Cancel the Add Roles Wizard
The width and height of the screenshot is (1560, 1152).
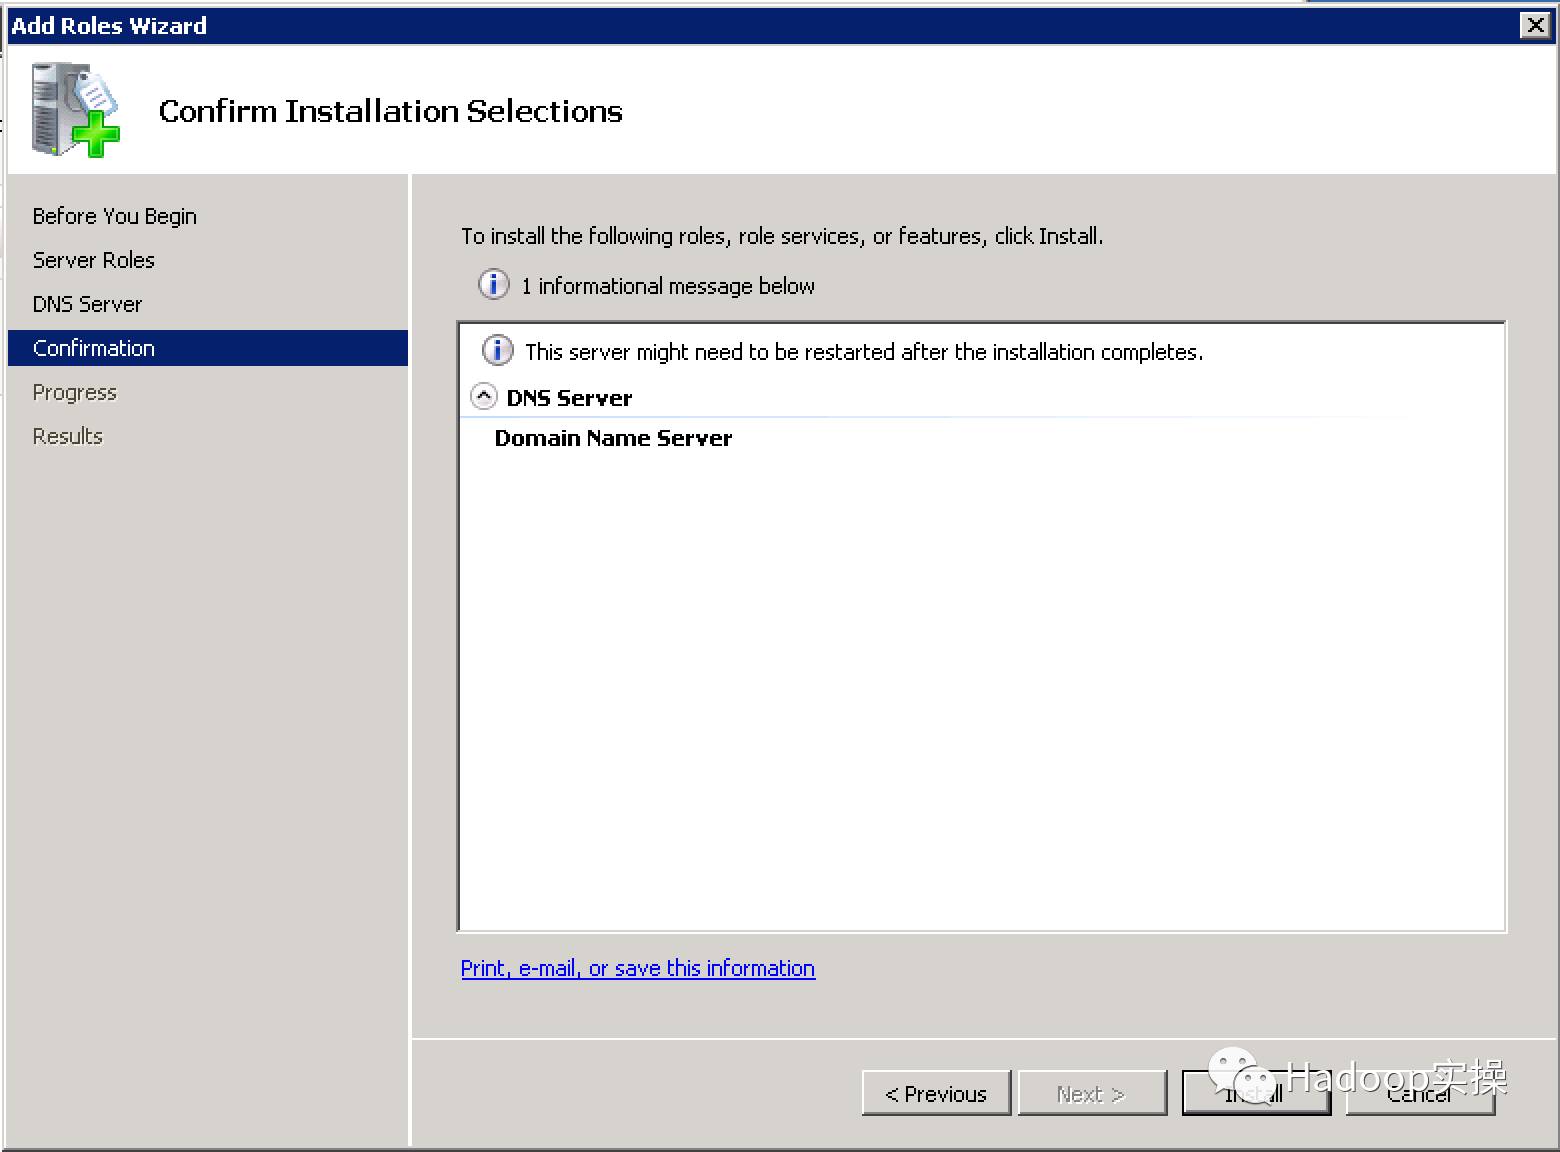point(1419,1093)
